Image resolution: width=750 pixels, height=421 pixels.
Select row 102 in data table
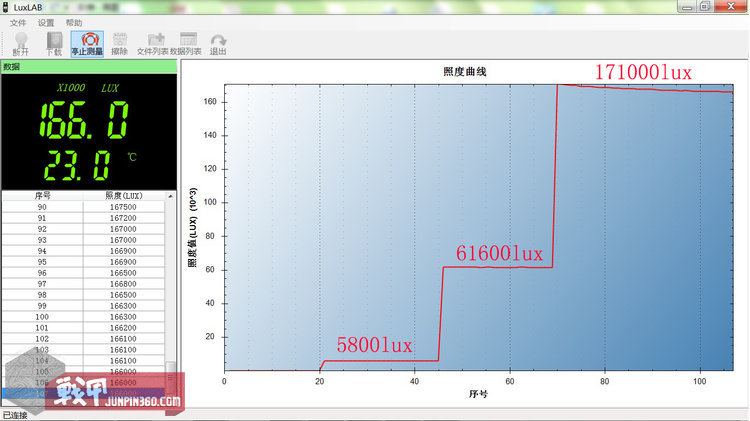point(83,339)
